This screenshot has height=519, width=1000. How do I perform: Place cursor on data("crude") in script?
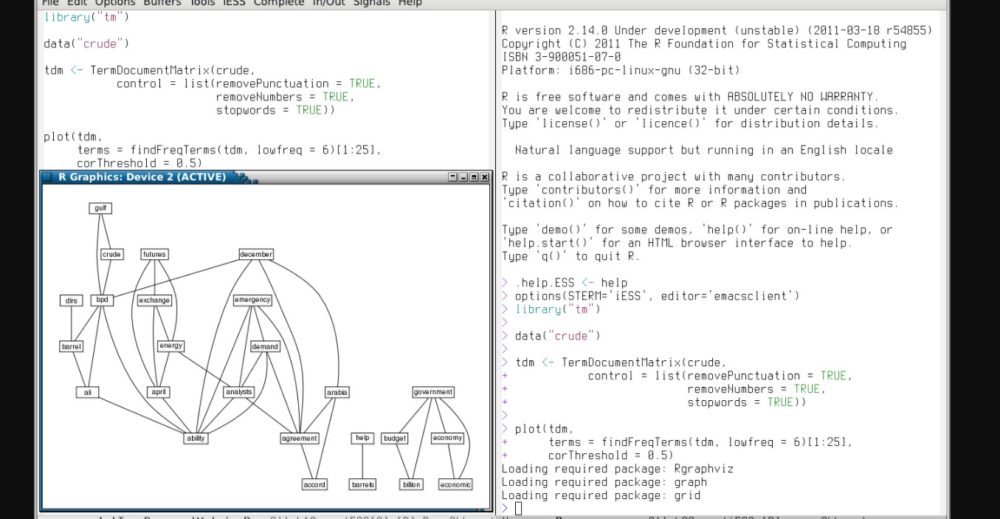[86, 44]
